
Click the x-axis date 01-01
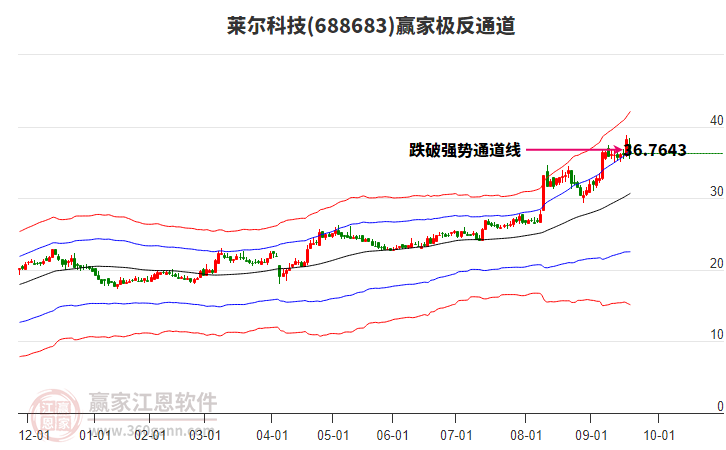[x=94, y=435]
